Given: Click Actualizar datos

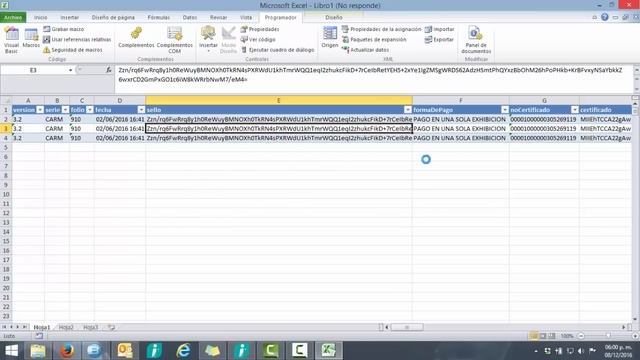Looking at the screenshot, I should (x=365, y=50).
